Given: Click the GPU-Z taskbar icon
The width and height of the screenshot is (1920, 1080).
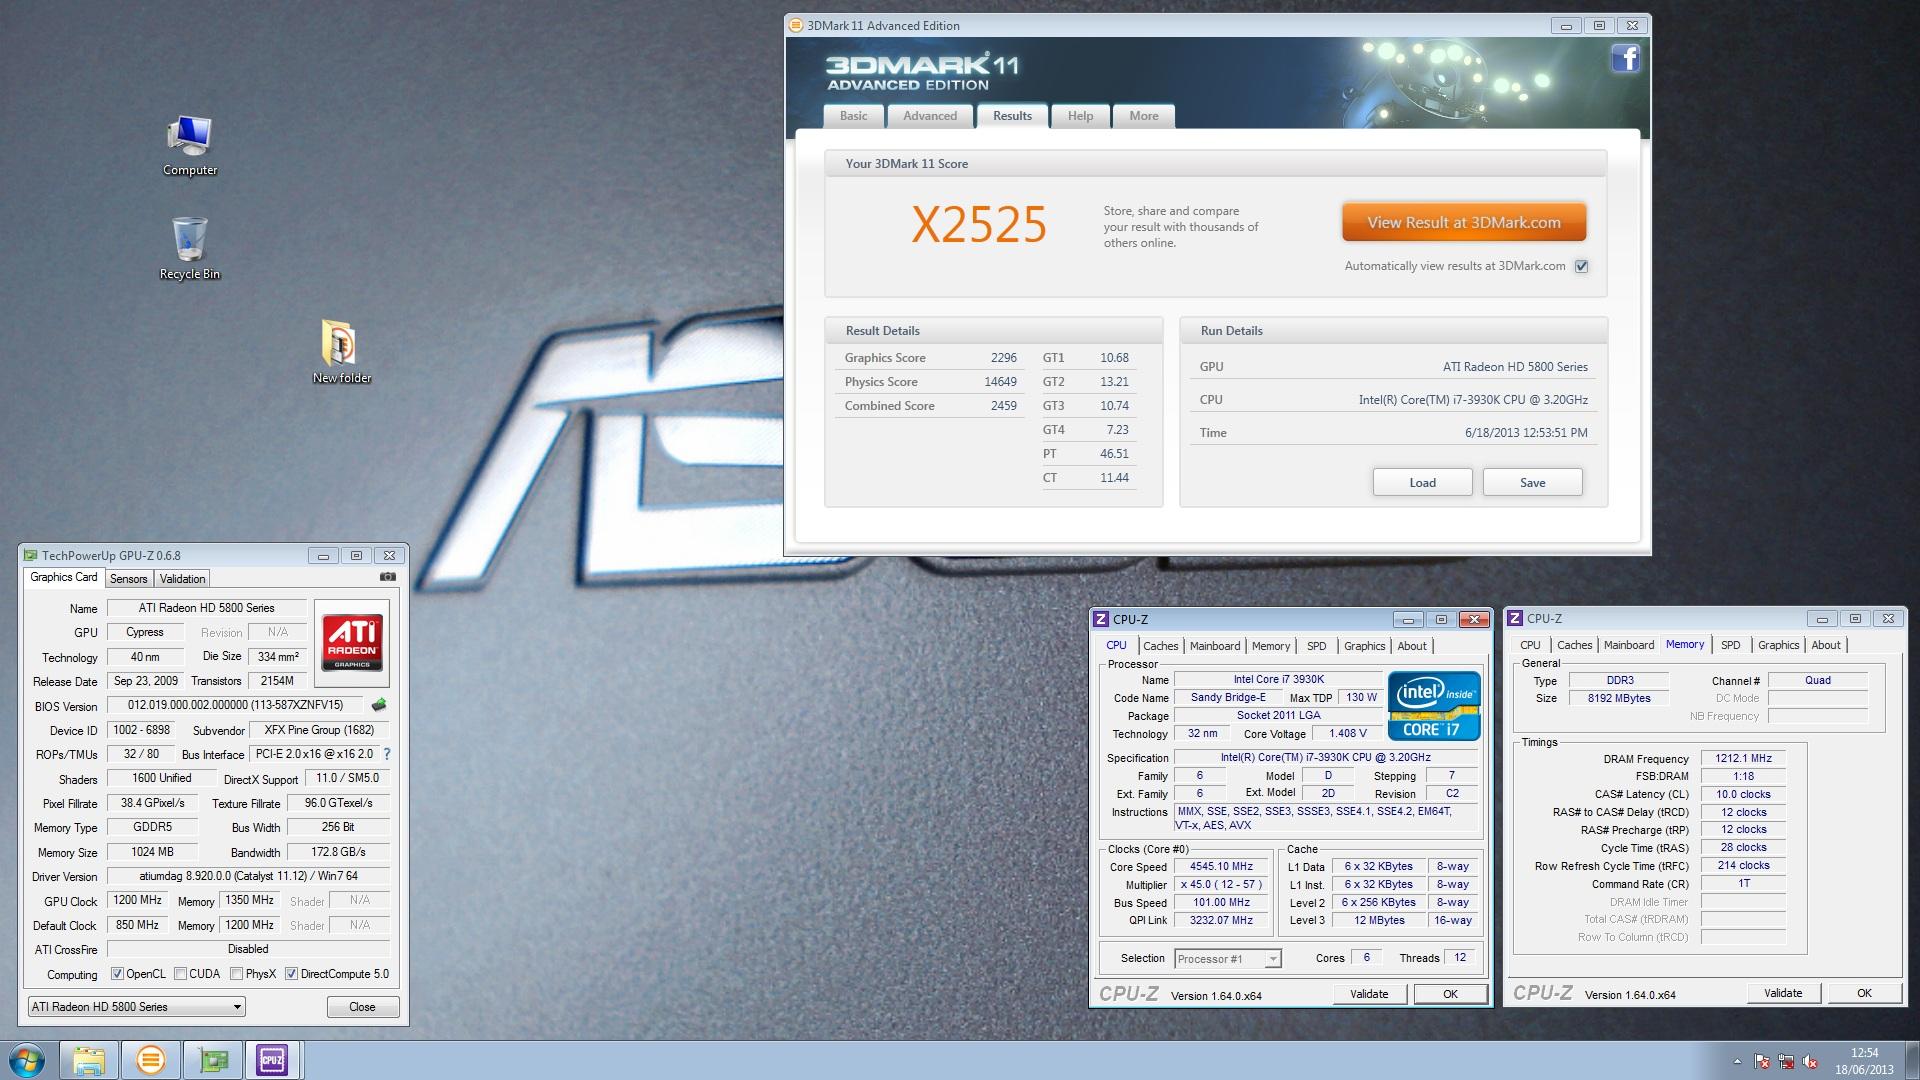Looking at the screenshot, I should point(213,1060).
